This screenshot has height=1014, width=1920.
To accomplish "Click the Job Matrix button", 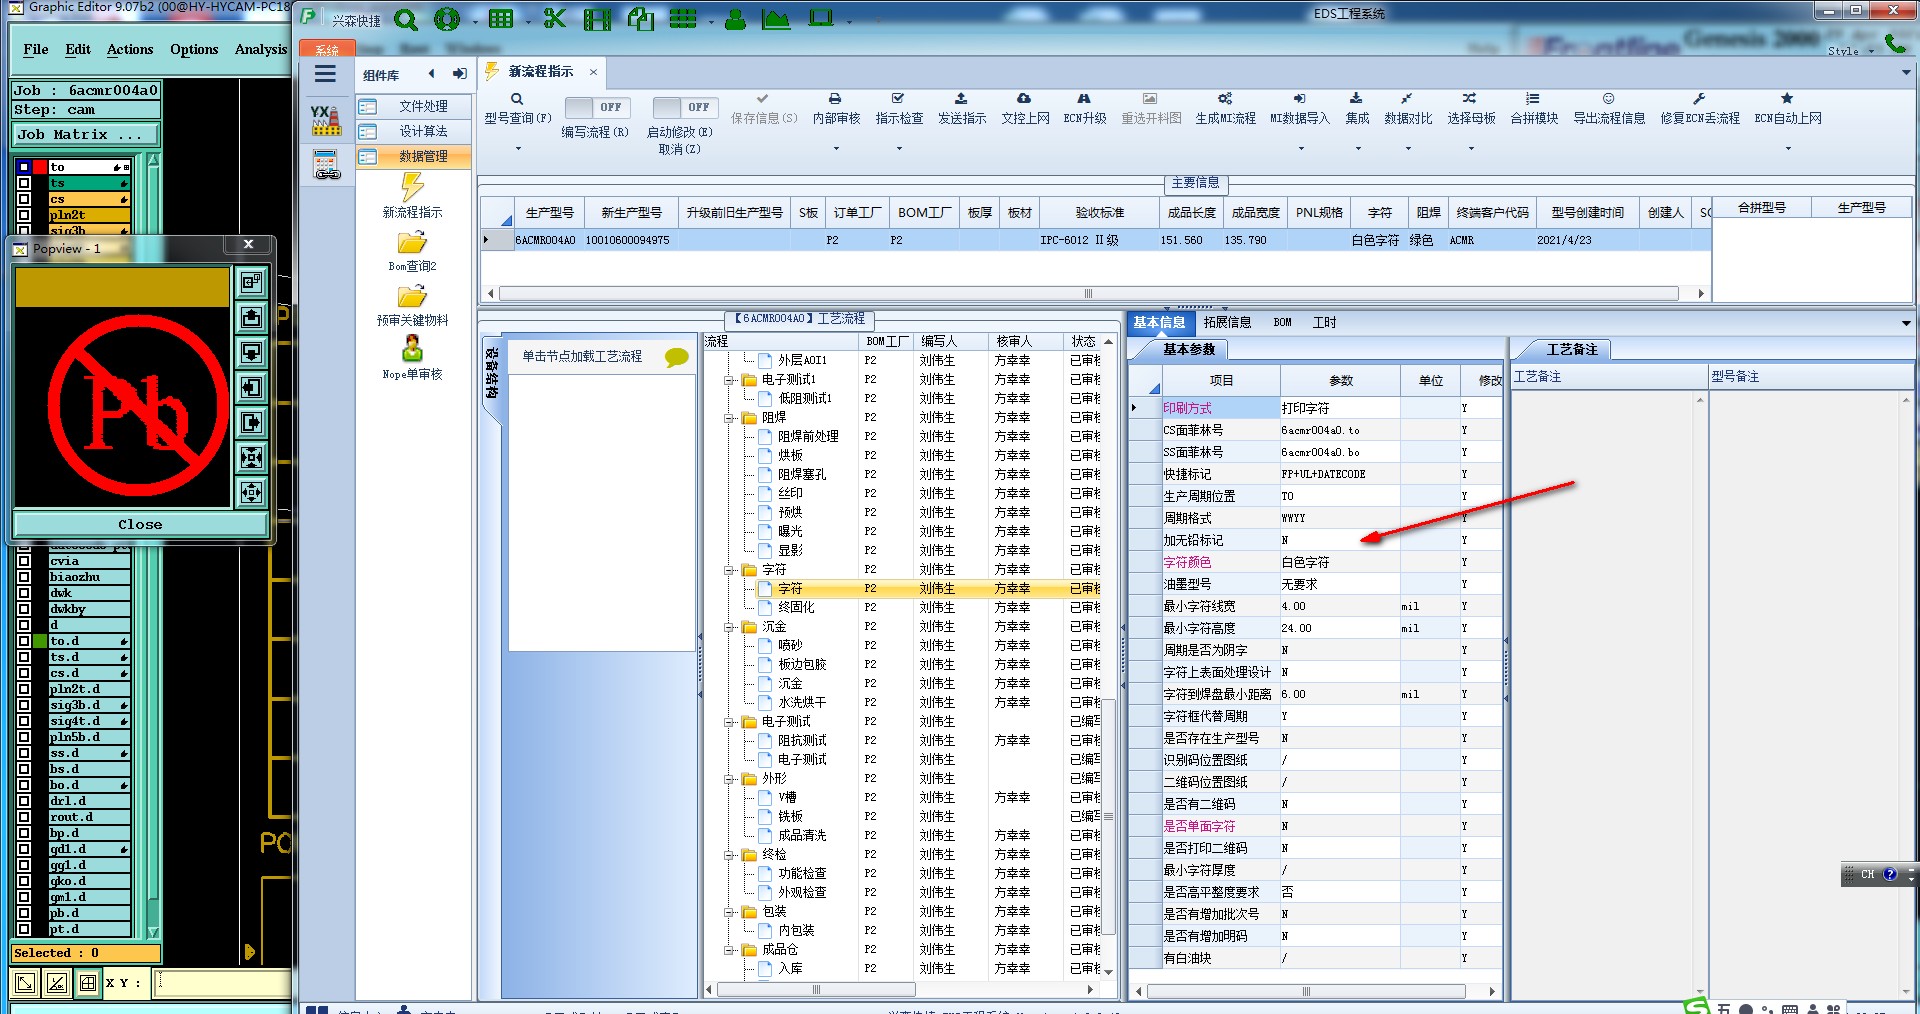I will tap(85, 134).
